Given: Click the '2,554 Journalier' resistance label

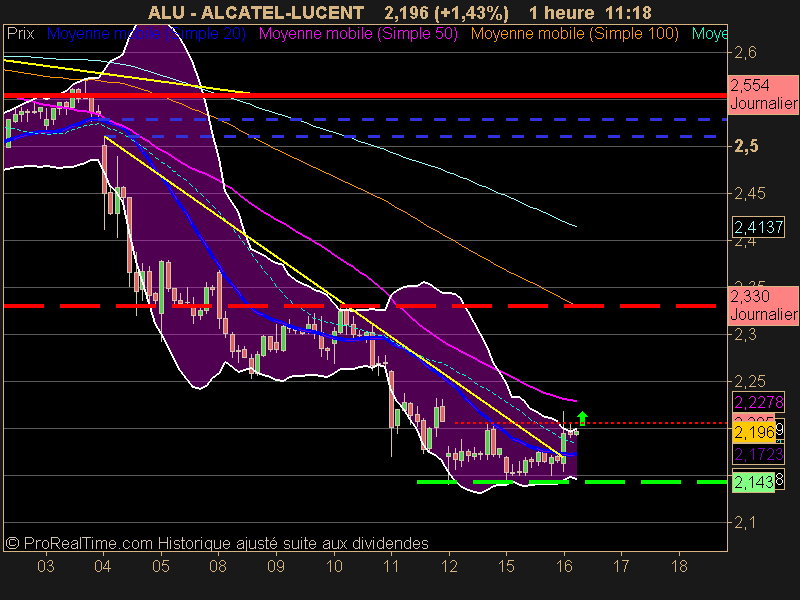Looking at the screenshot, I should click(763, 94).
